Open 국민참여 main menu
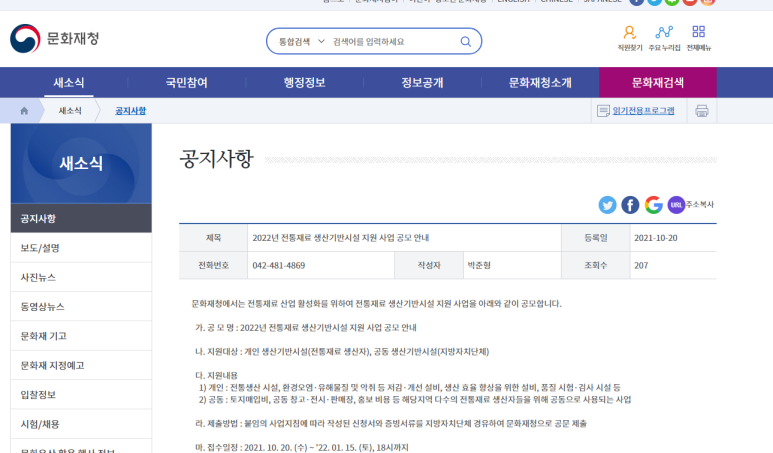Screen dimensions: 773x453 186,82
